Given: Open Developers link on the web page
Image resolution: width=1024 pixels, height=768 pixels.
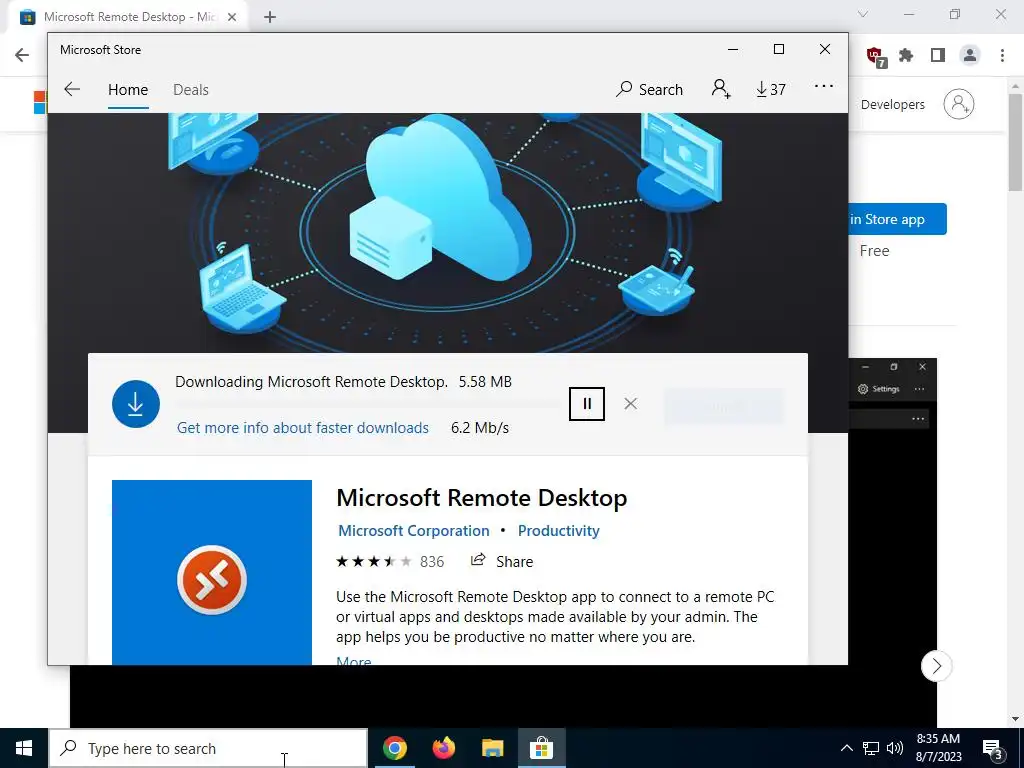Looking at the screenshot, I should click(892, 104).
